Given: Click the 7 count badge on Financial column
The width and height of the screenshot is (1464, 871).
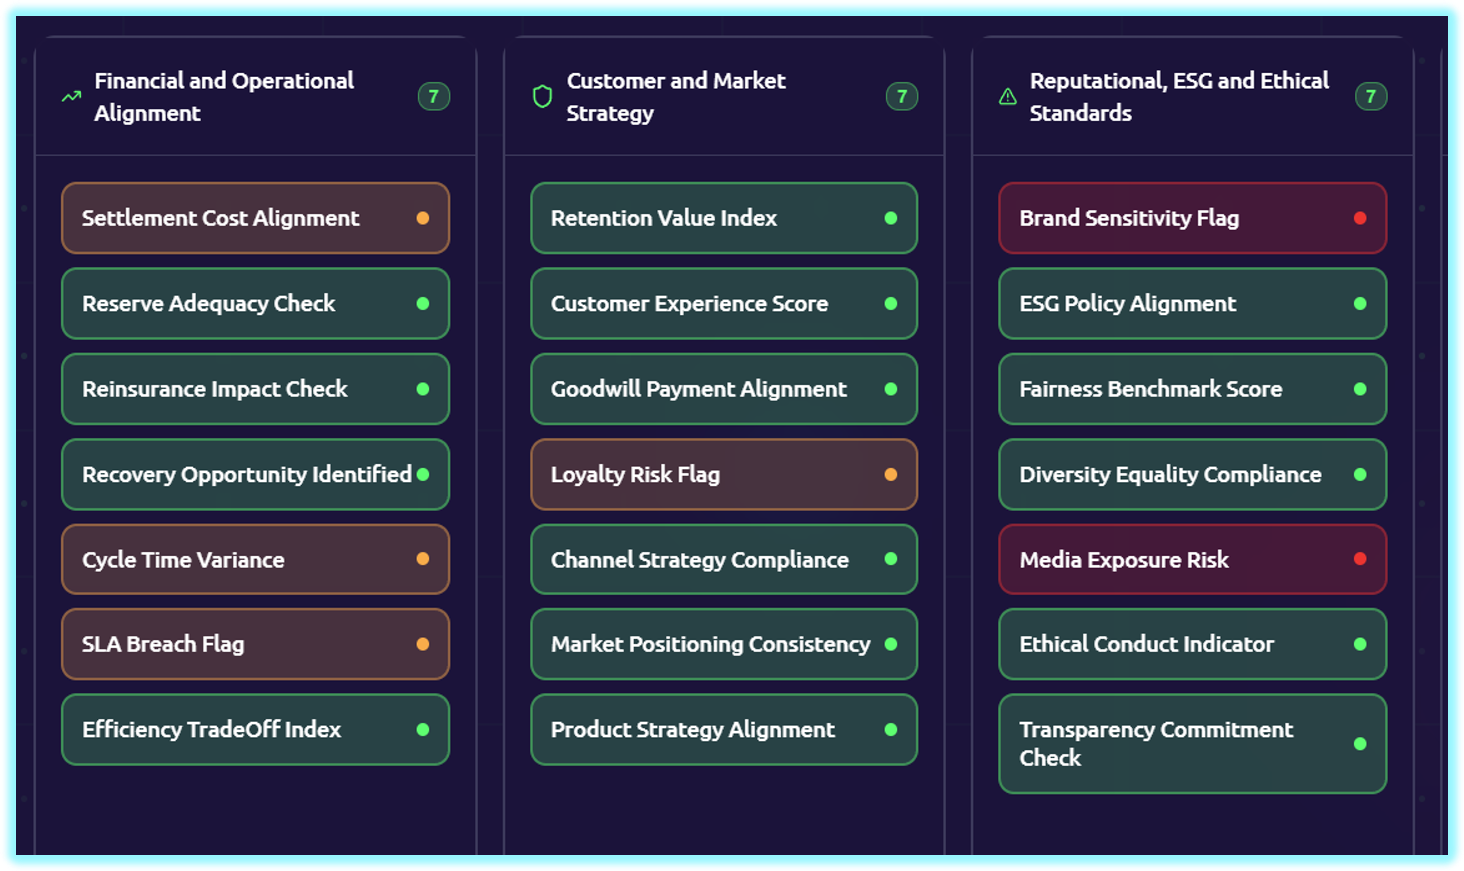Looking at the screenshot, I should 434,96.
